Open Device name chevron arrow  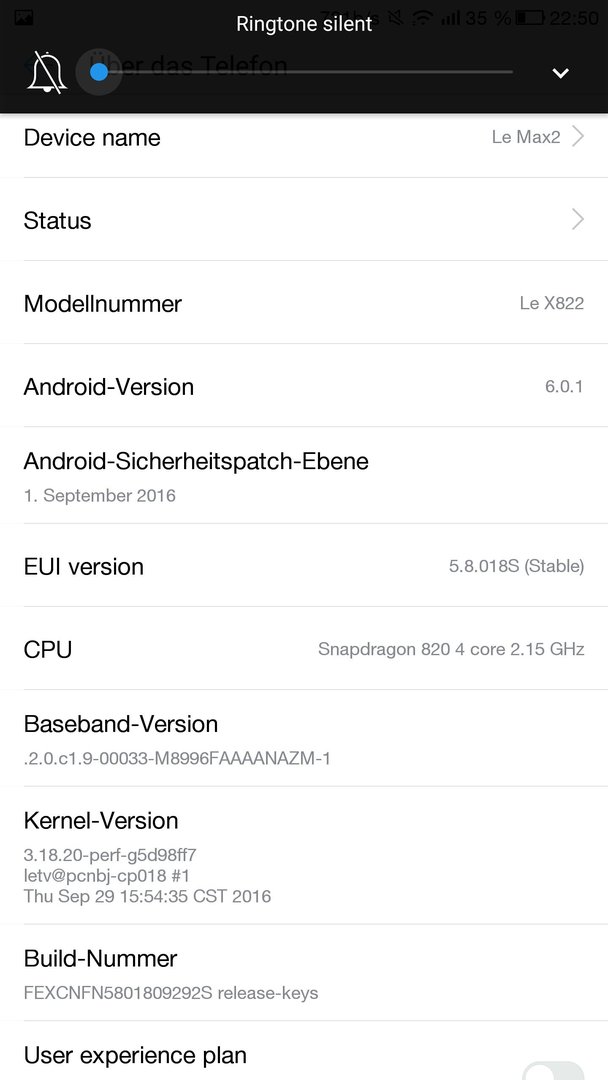(x=578, y=136)
